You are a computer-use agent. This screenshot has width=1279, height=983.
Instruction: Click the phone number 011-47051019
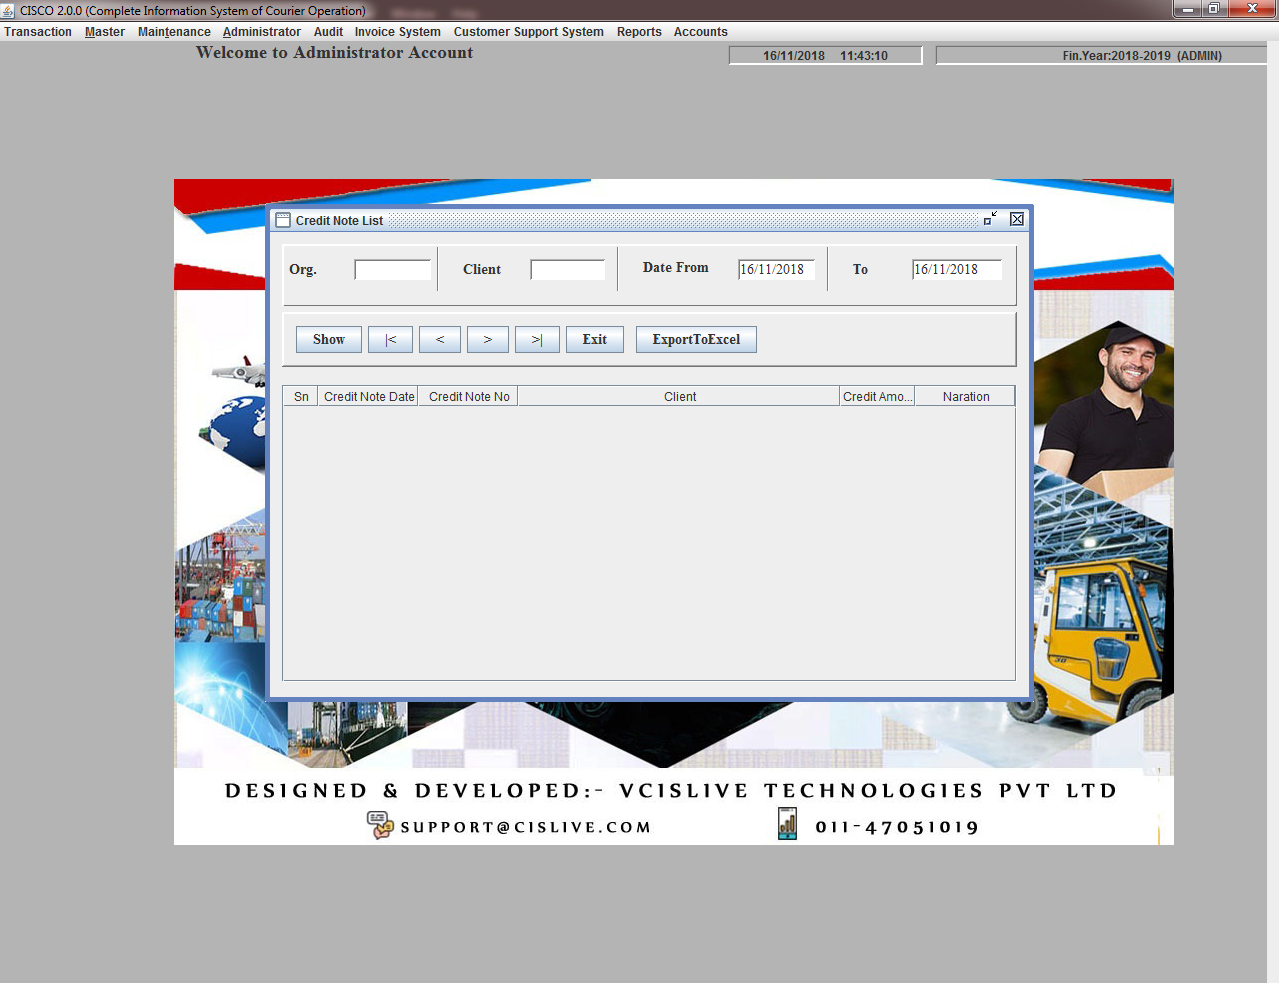click(x=897, y=827)
